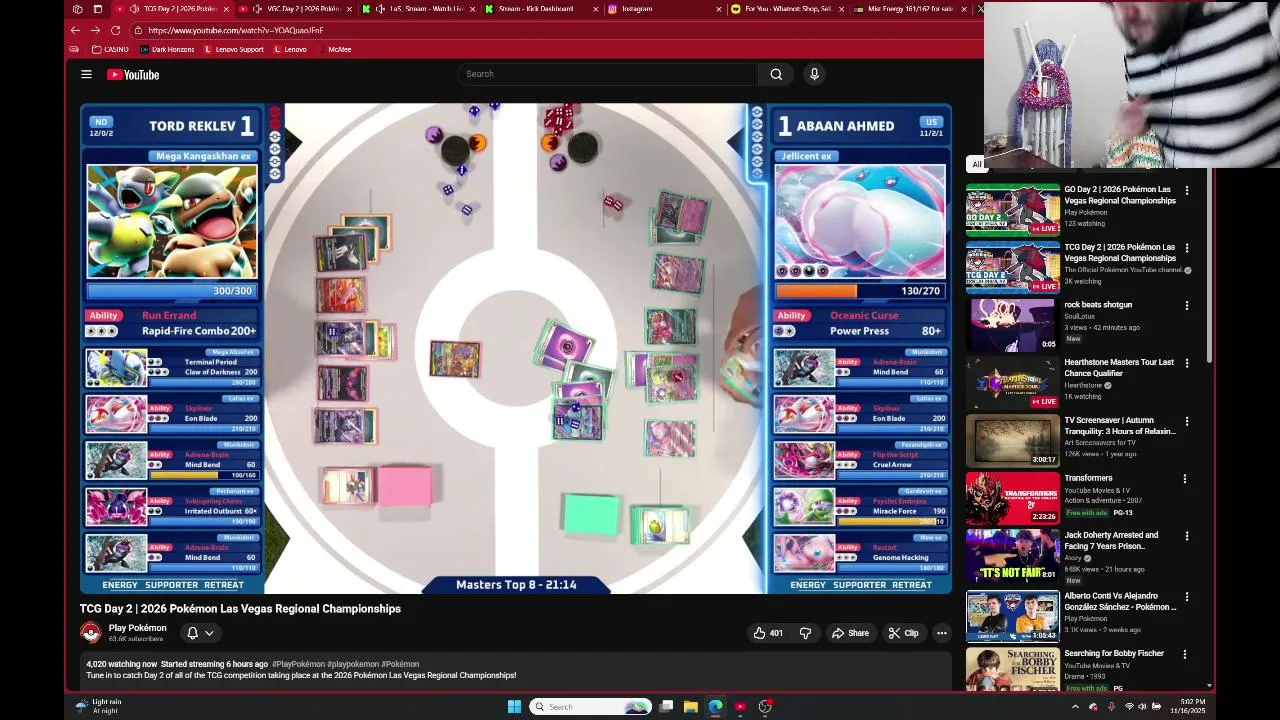The image size is (1280, 720).
Task: Select the All filter chip
Action: tap(976, 164)
